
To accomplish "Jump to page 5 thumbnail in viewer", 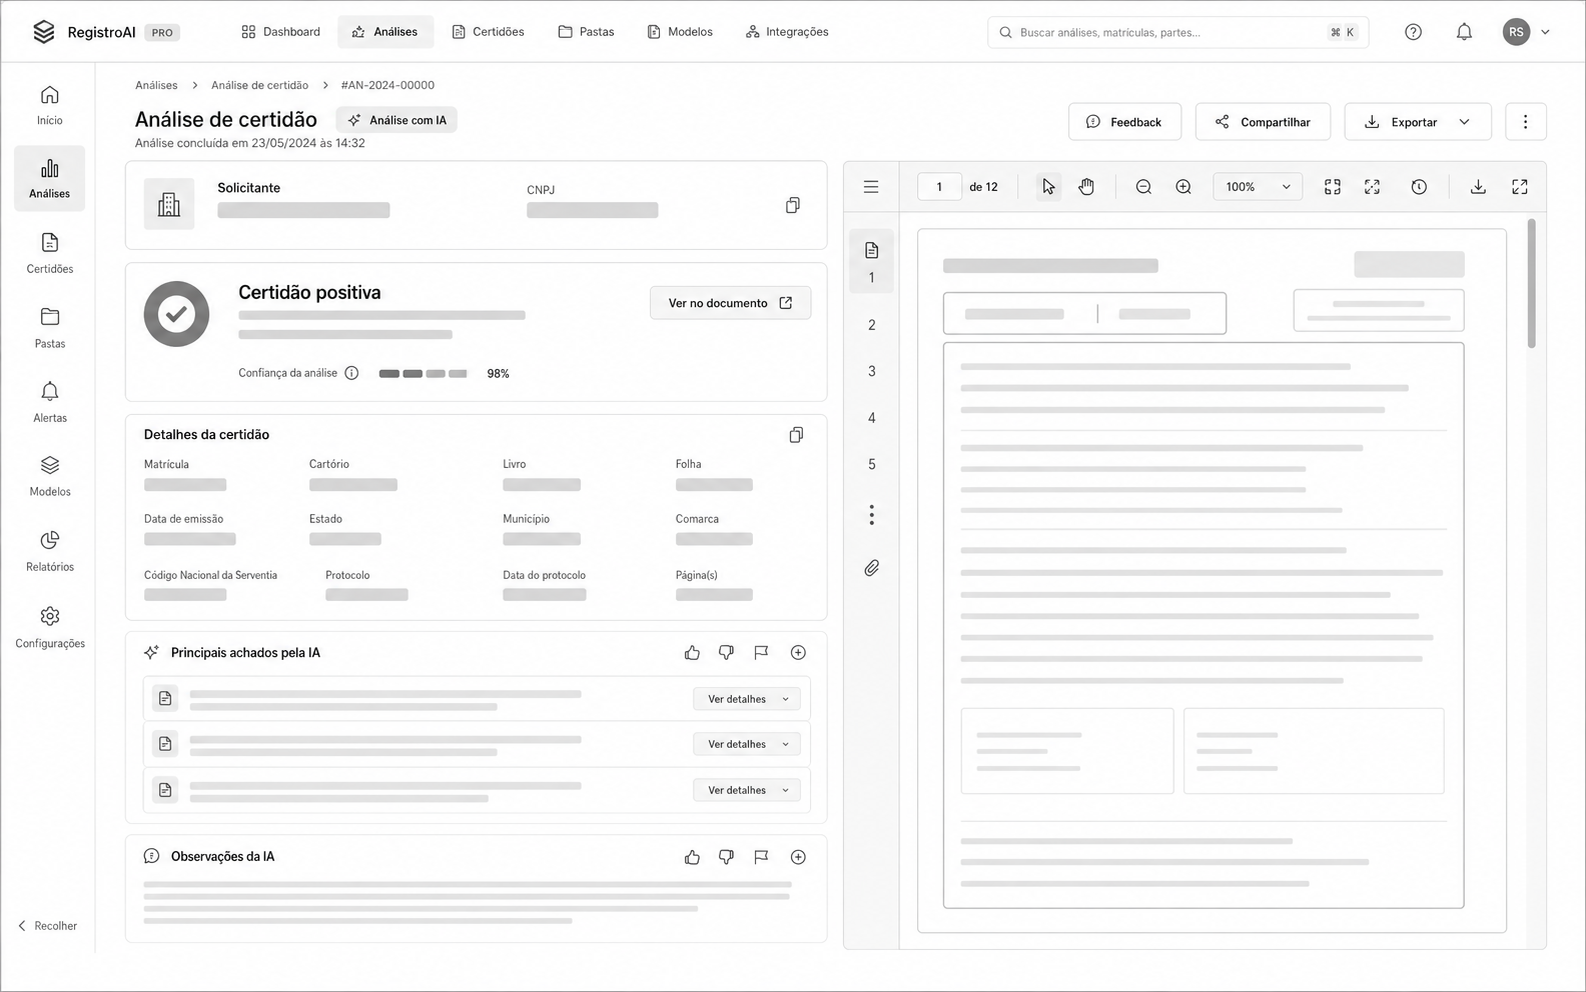I will point(872,464).
